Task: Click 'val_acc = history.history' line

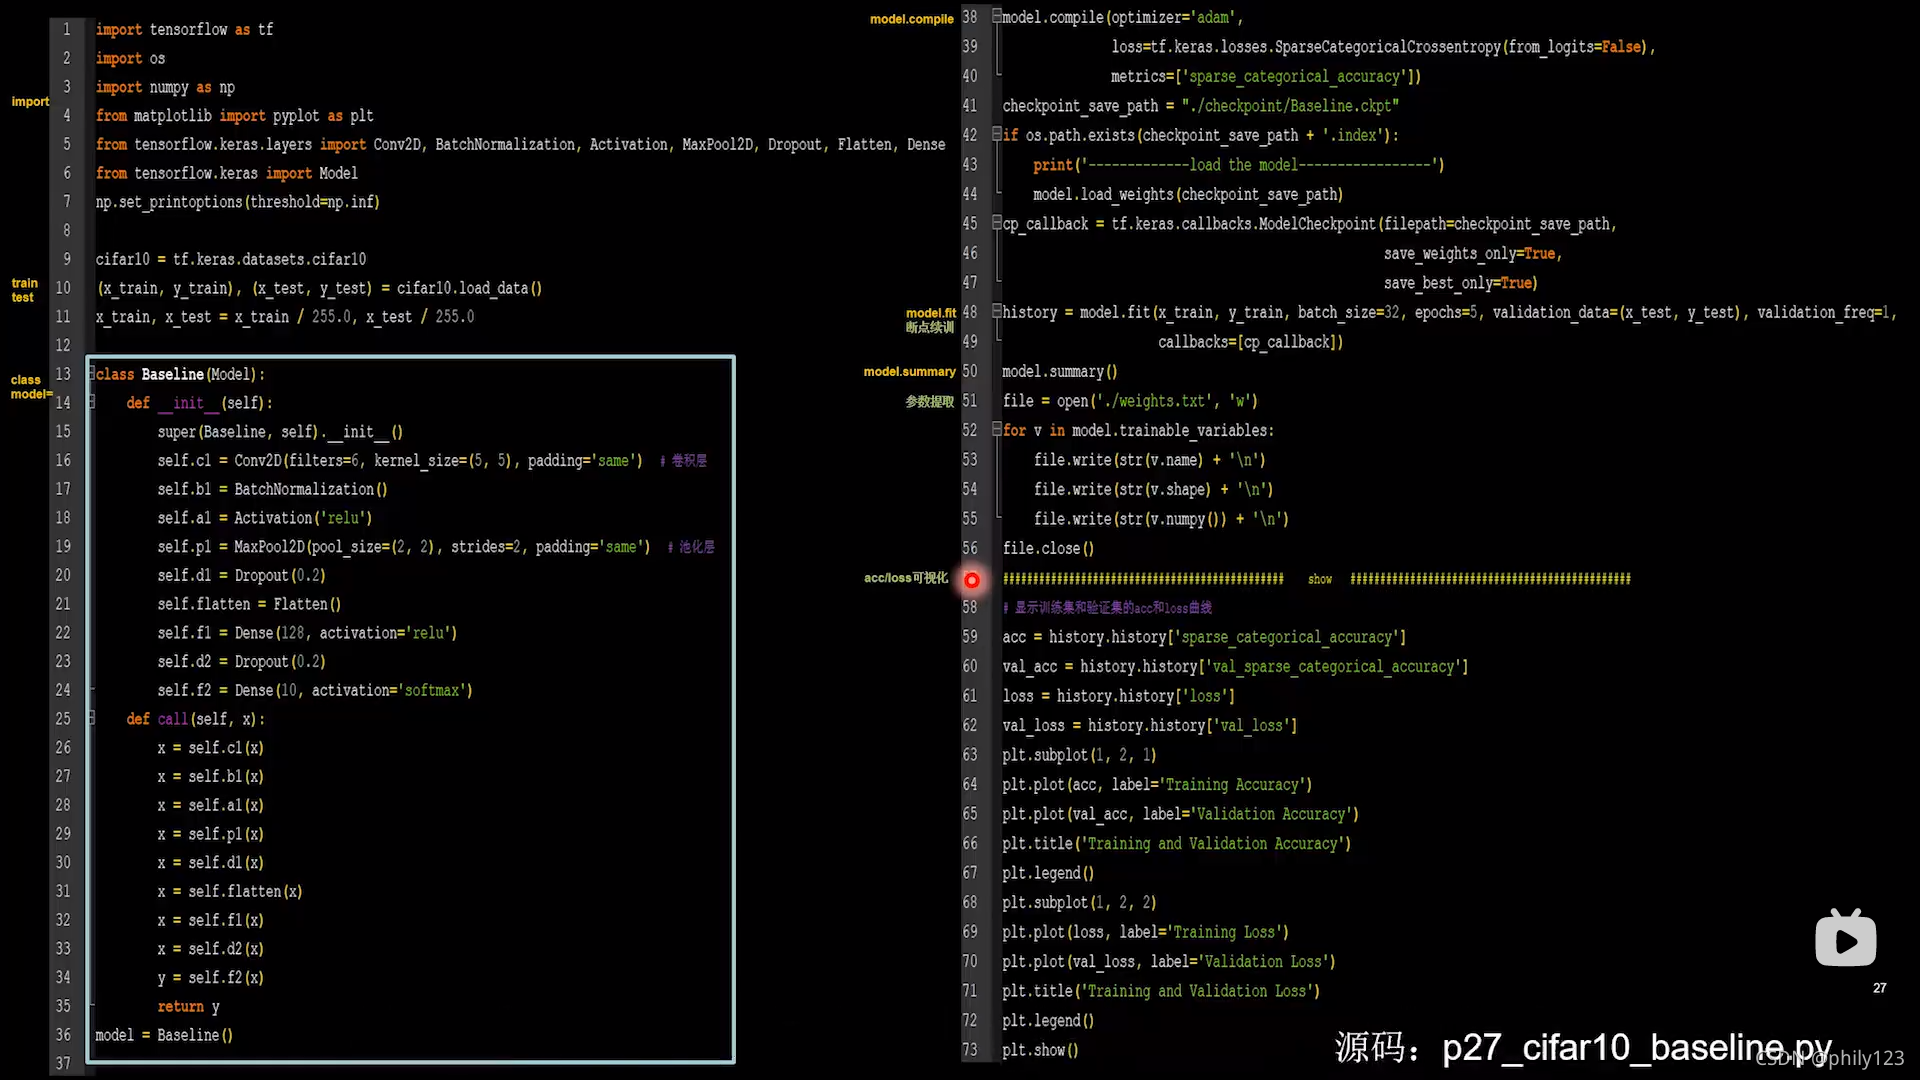Action: coord(1235,666)
